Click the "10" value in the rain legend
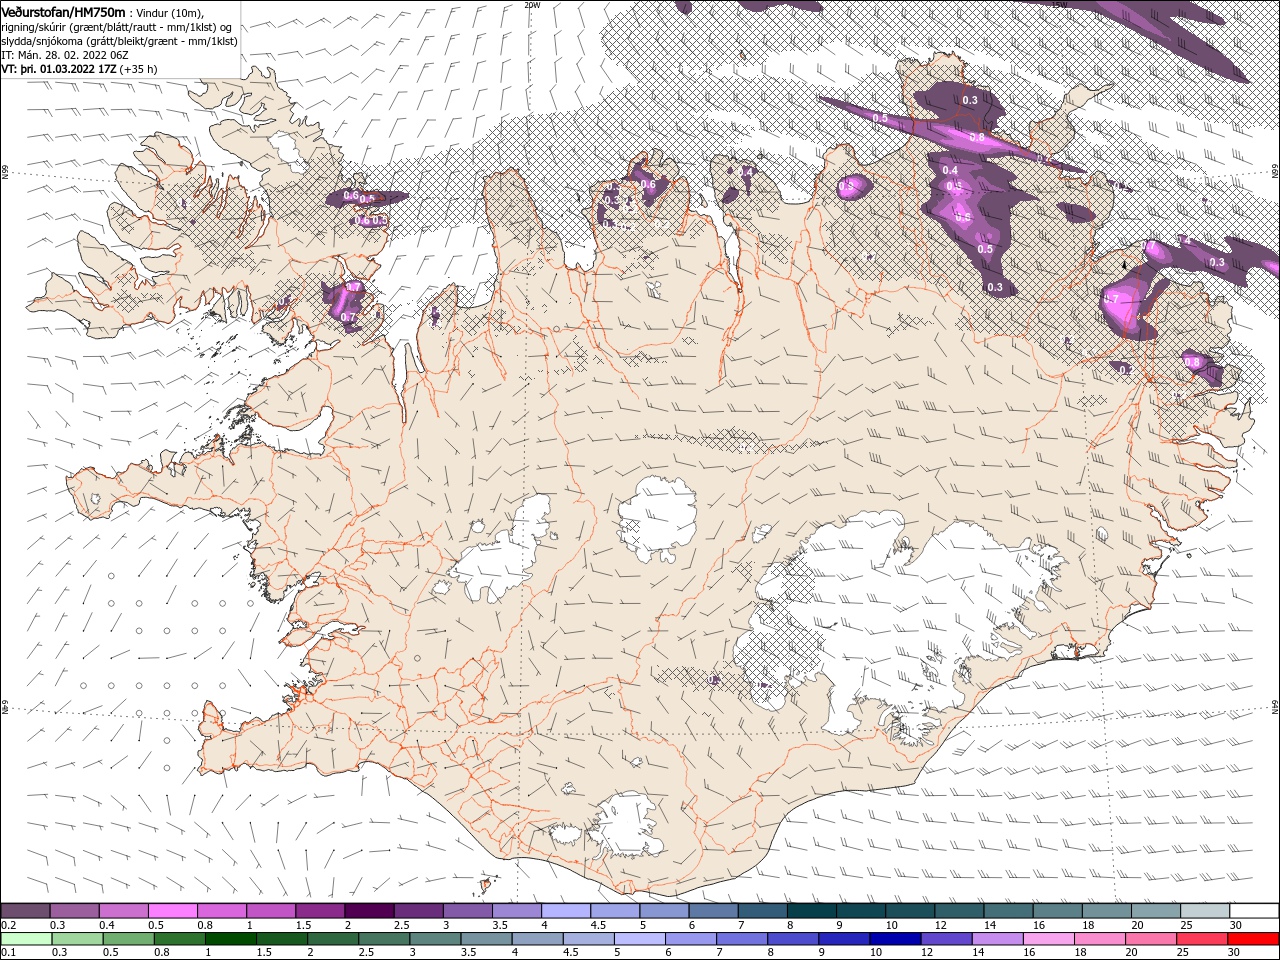 click(876, 953)
